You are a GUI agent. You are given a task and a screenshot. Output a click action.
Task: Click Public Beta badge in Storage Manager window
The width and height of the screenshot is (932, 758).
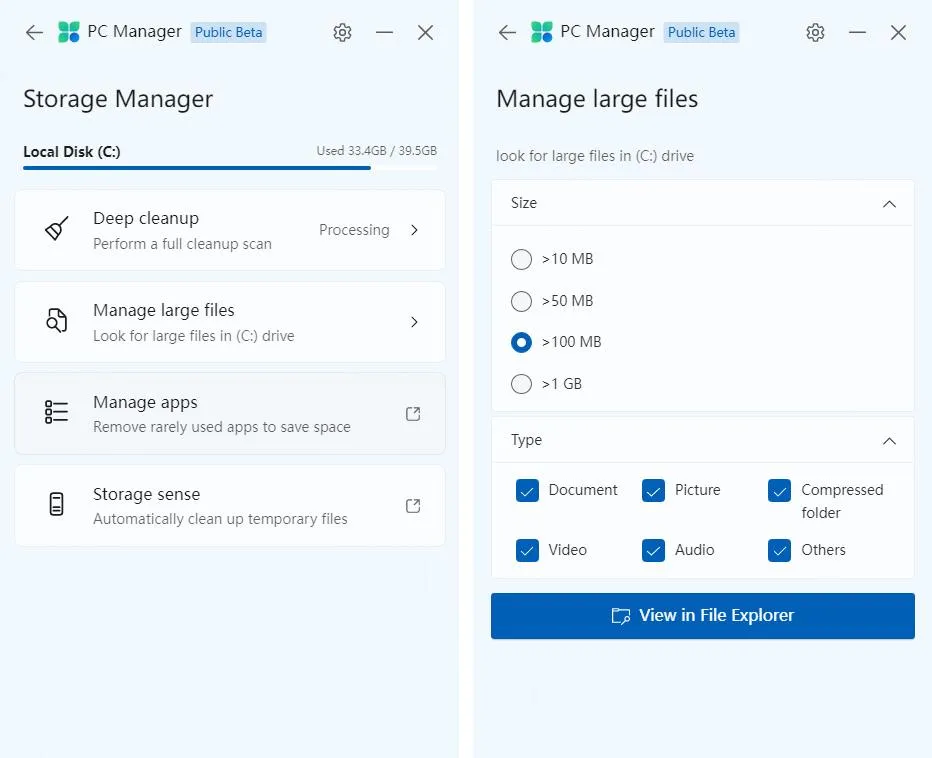coord(228,32)
